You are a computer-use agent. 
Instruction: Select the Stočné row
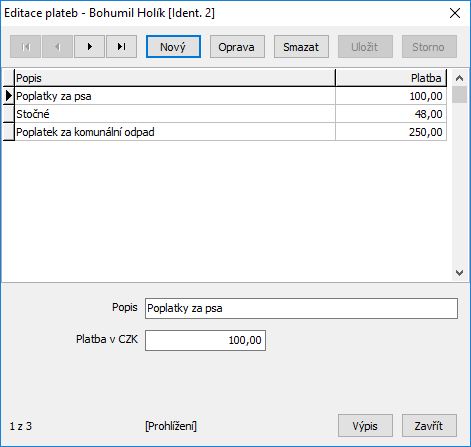[x=230, y=114]
